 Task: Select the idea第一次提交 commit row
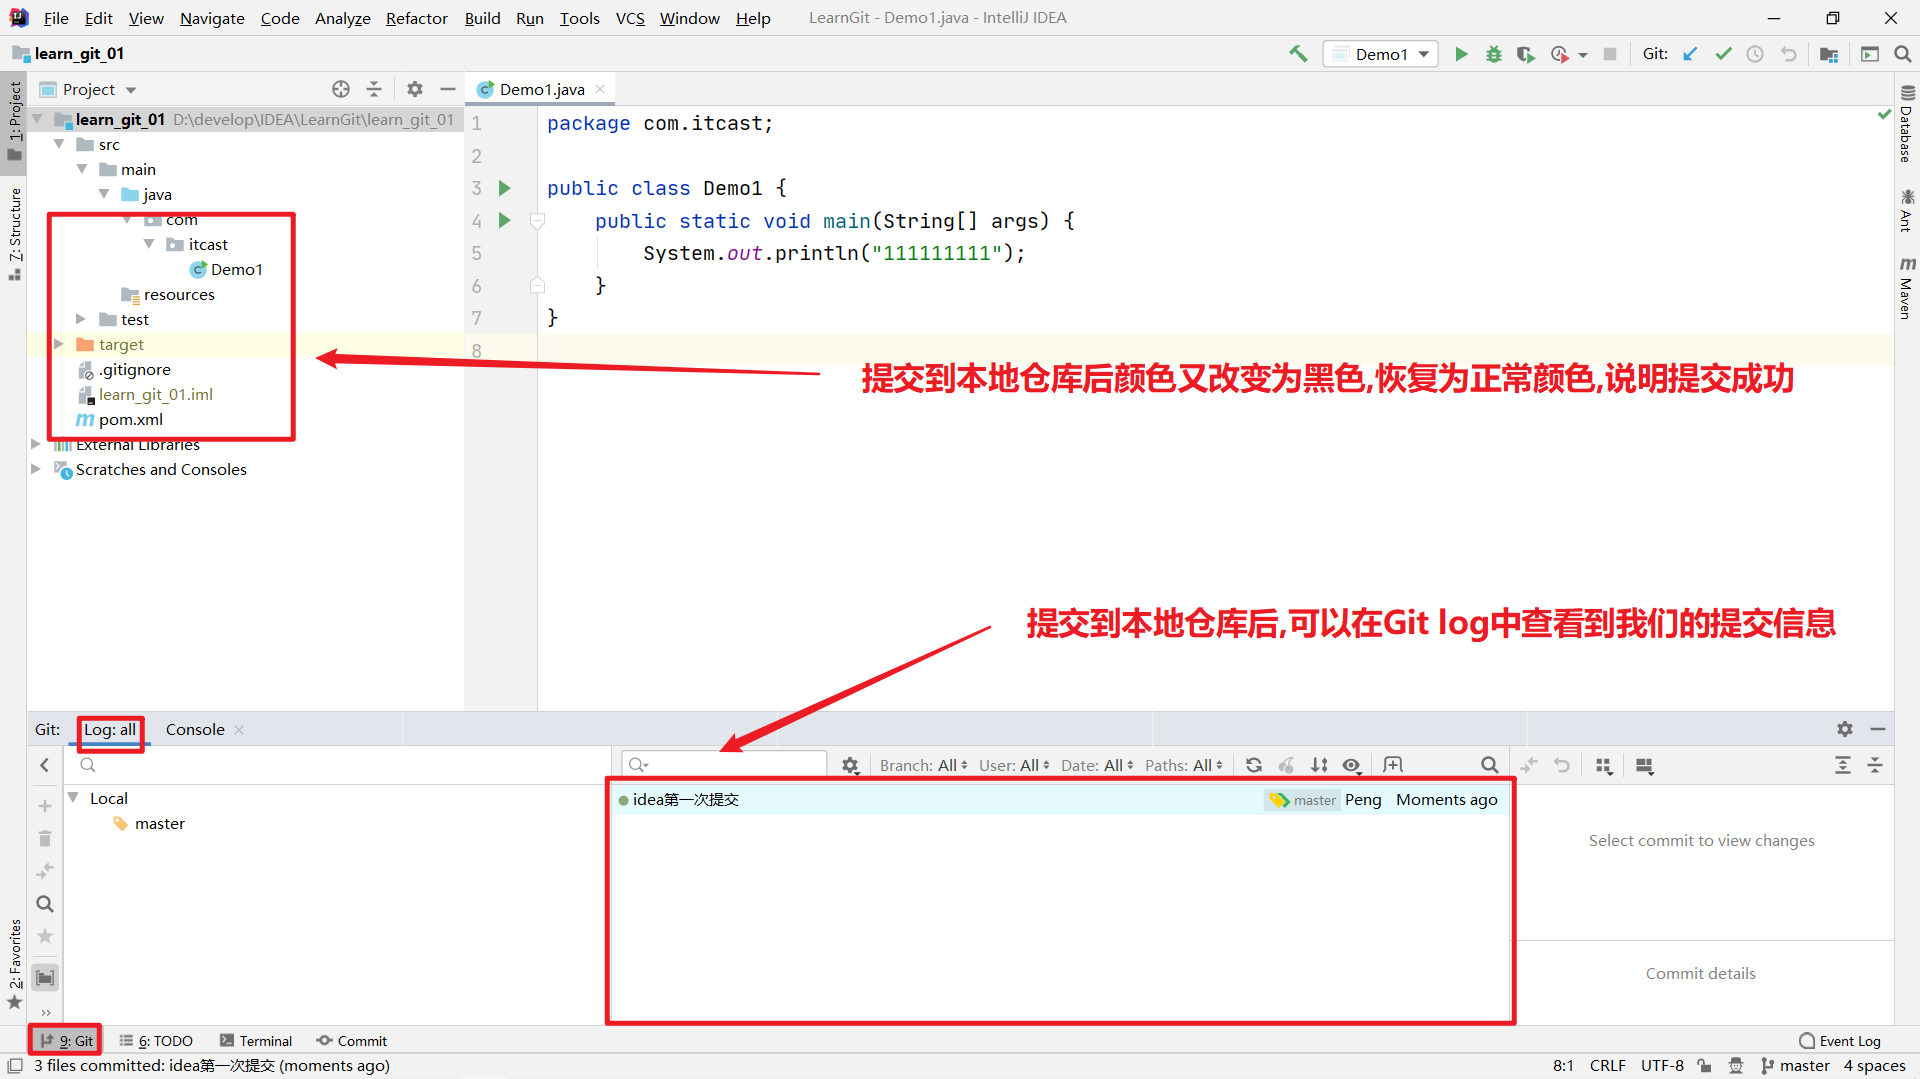point(1060,799)
